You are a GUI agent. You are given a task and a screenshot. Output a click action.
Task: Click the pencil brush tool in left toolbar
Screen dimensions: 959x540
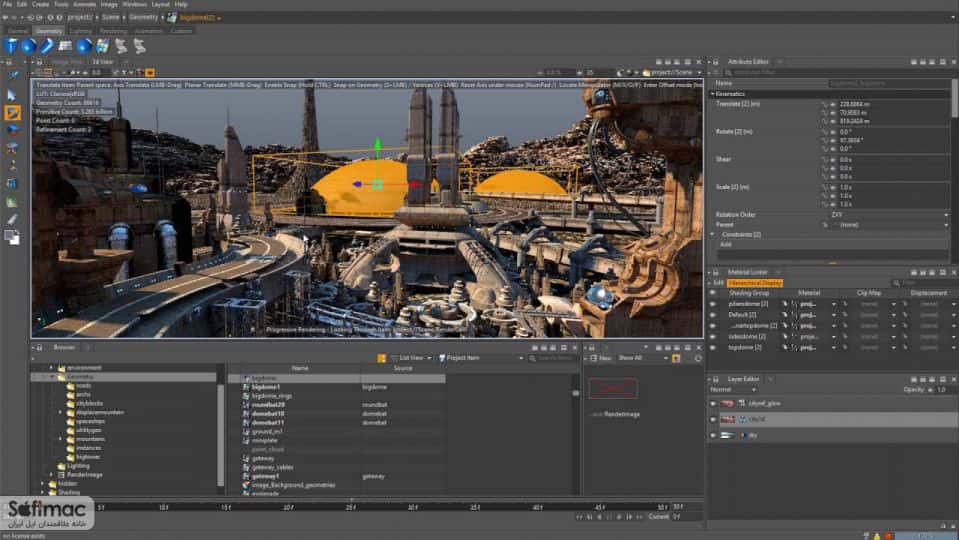pyautogui.click(x=12, y=220)
